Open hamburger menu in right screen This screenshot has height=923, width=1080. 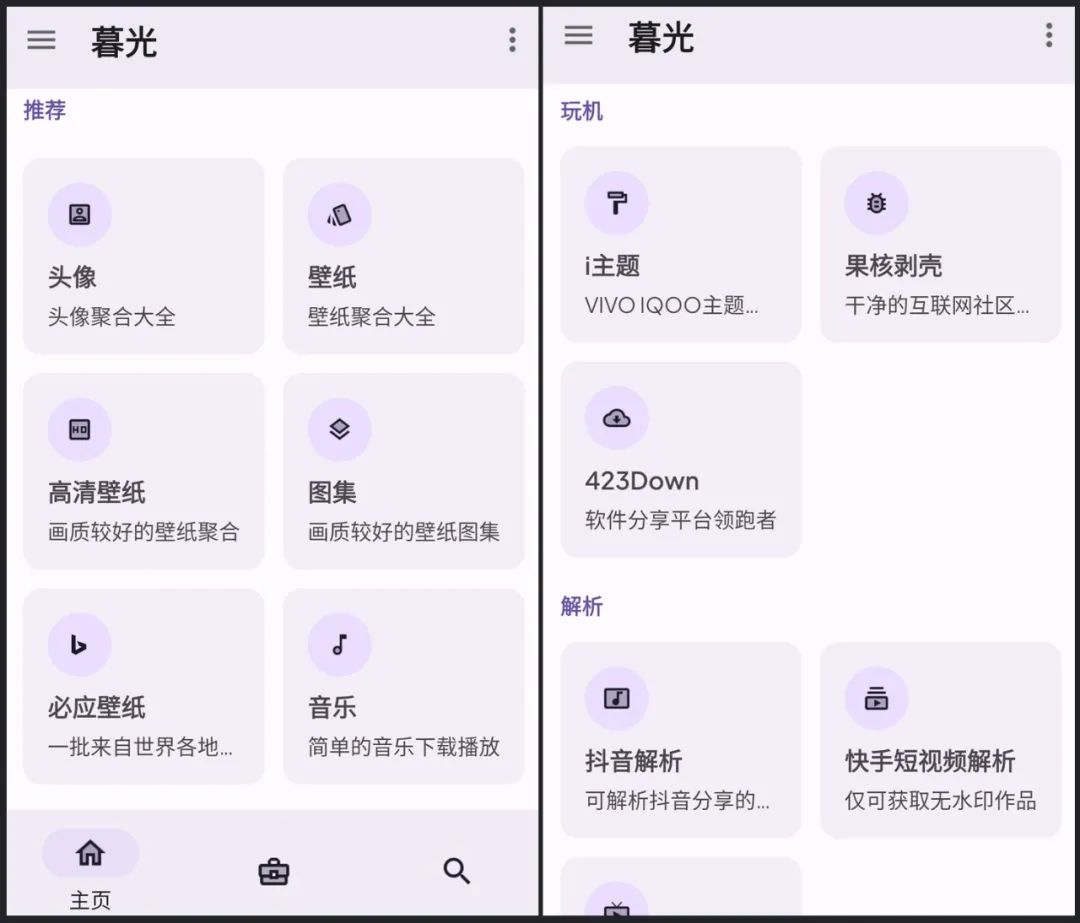[x=578, y=35]
